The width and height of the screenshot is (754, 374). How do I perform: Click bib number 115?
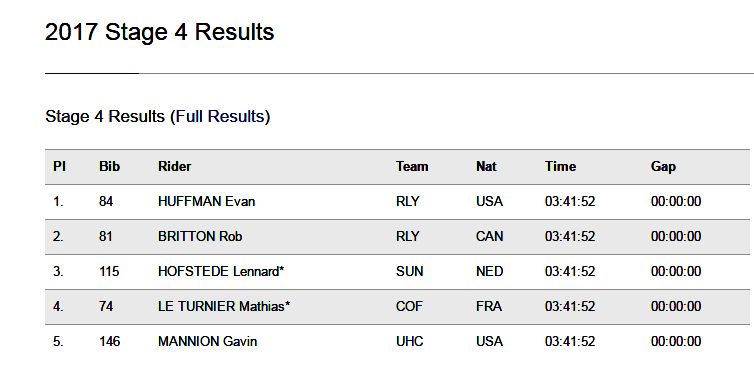tap(109, 272)
